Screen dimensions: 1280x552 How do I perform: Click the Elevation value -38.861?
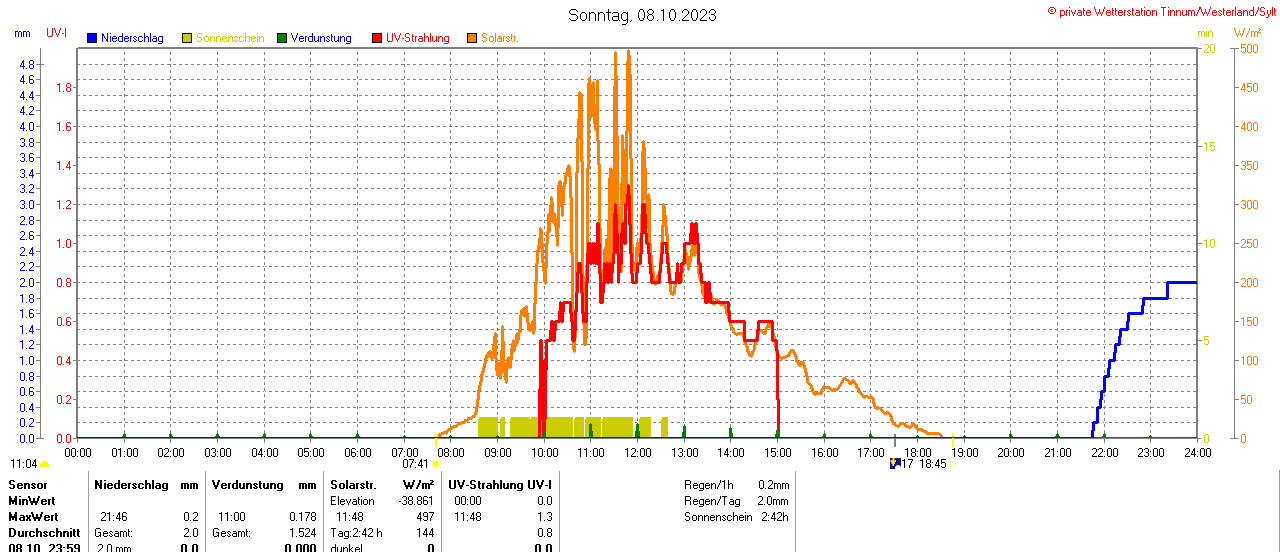[x=415, y=501]
